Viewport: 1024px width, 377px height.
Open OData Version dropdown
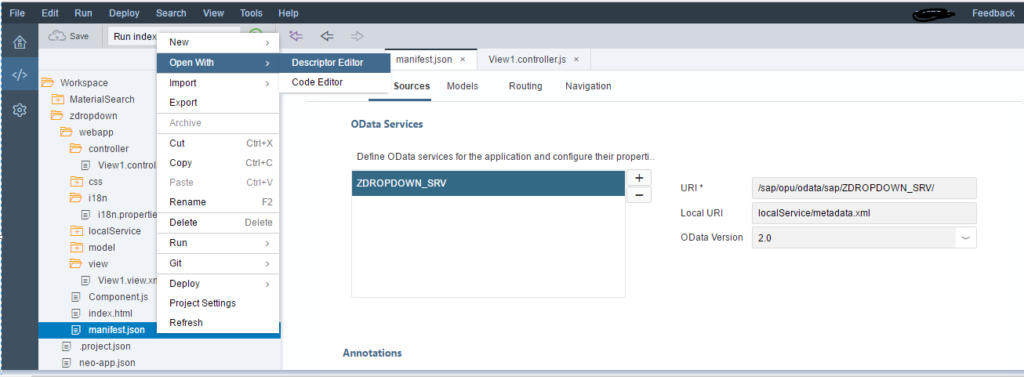[966, 238]
